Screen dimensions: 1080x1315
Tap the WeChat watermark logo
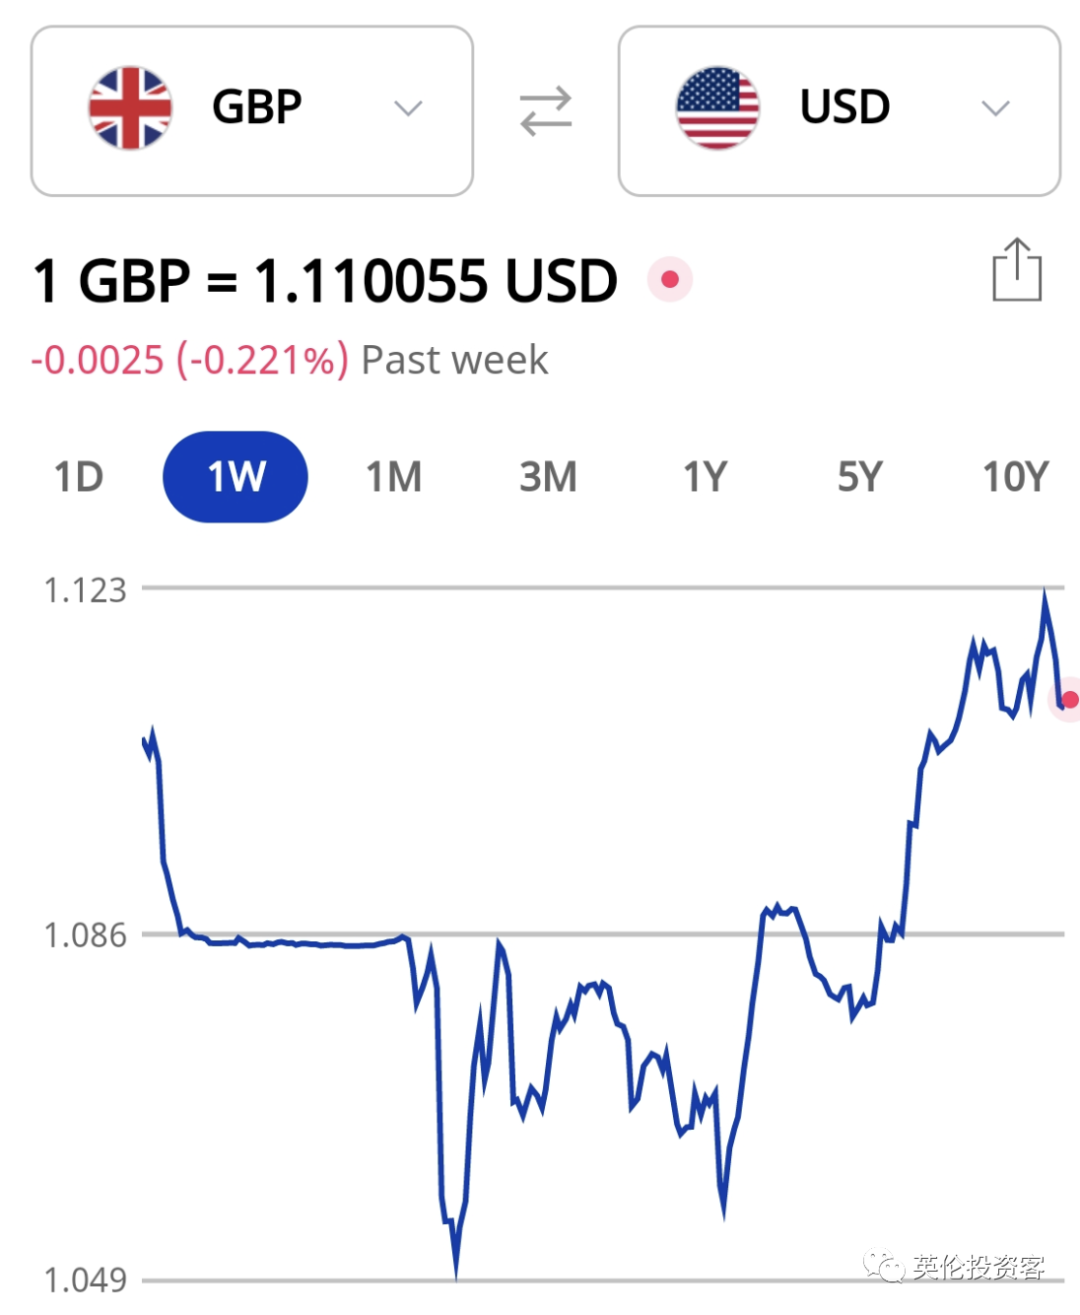pyautogui.click(x=882, y=1266)
